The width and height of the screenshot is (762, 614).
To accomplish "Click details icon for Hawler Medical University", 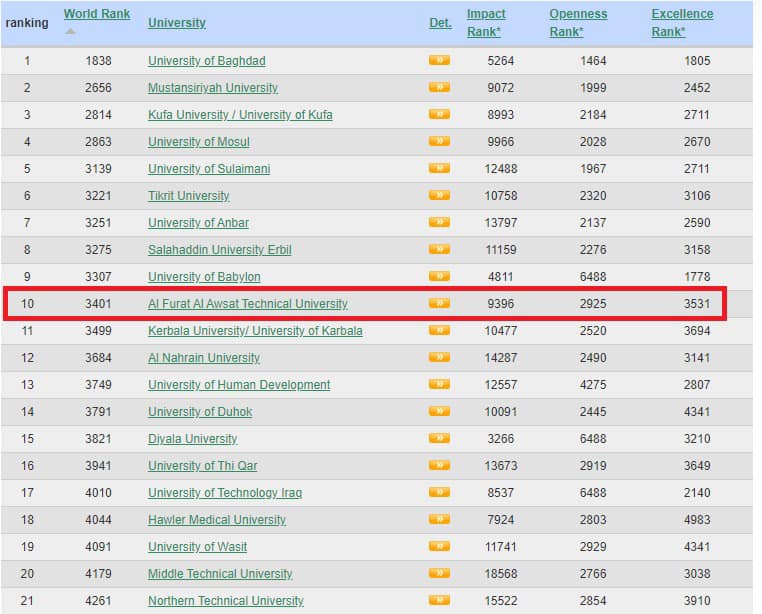I will (439, 520).
